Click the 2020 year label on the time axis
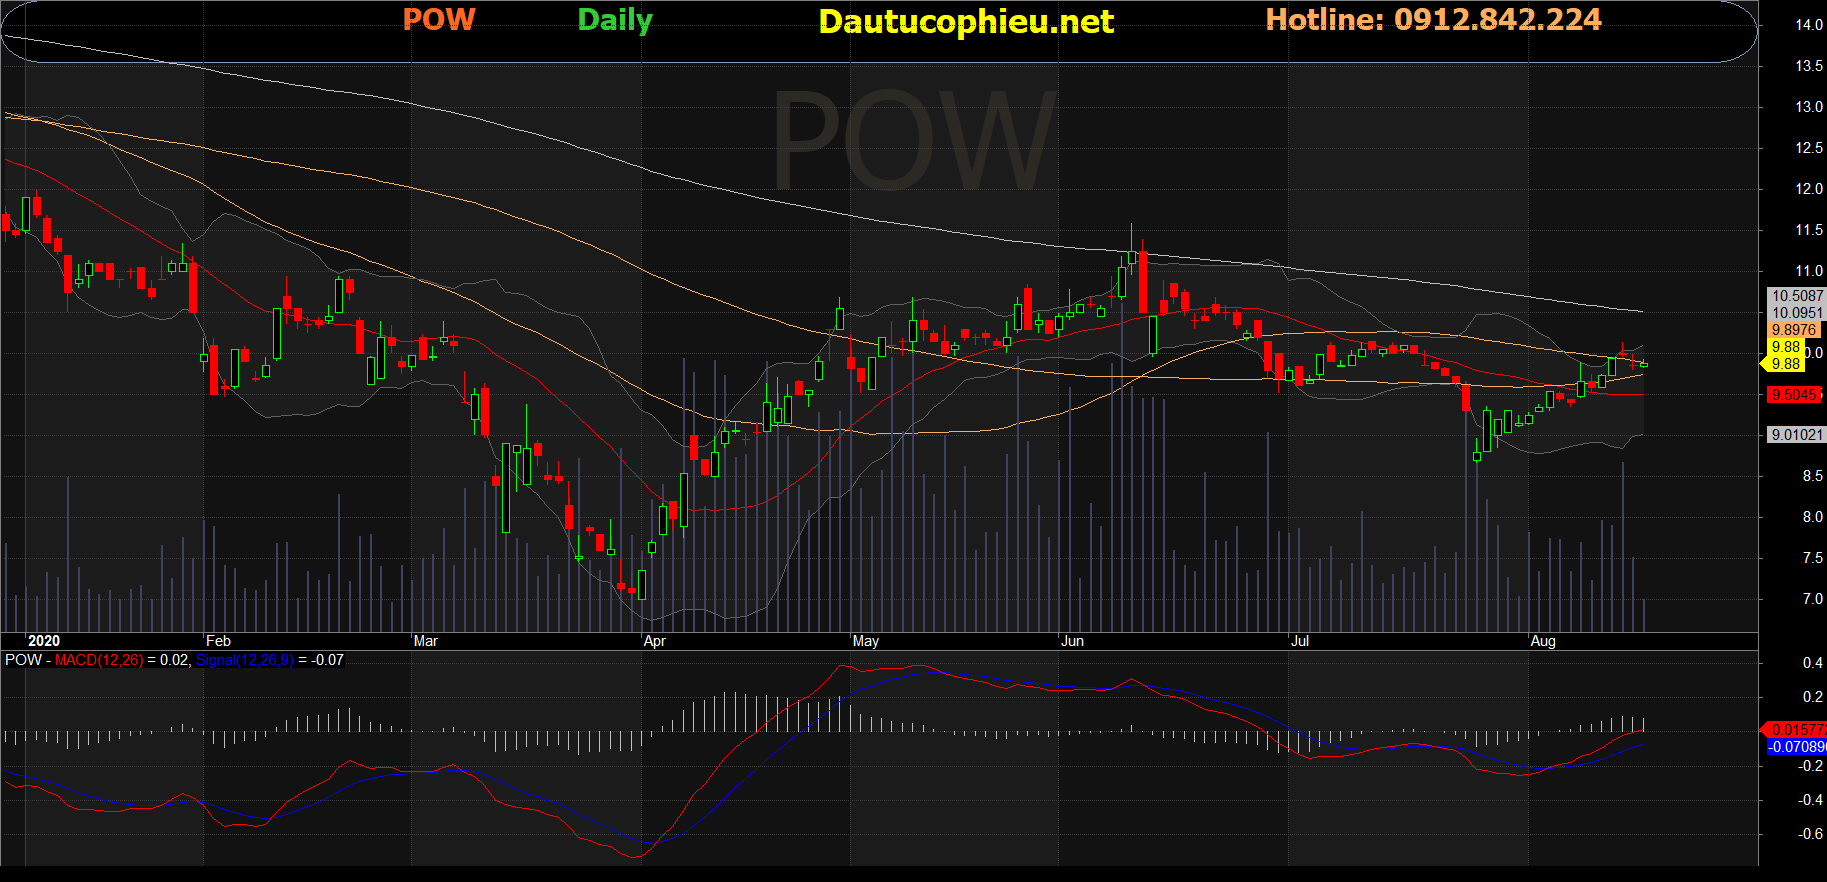The image size is (1827, 882). coord(44,641)
